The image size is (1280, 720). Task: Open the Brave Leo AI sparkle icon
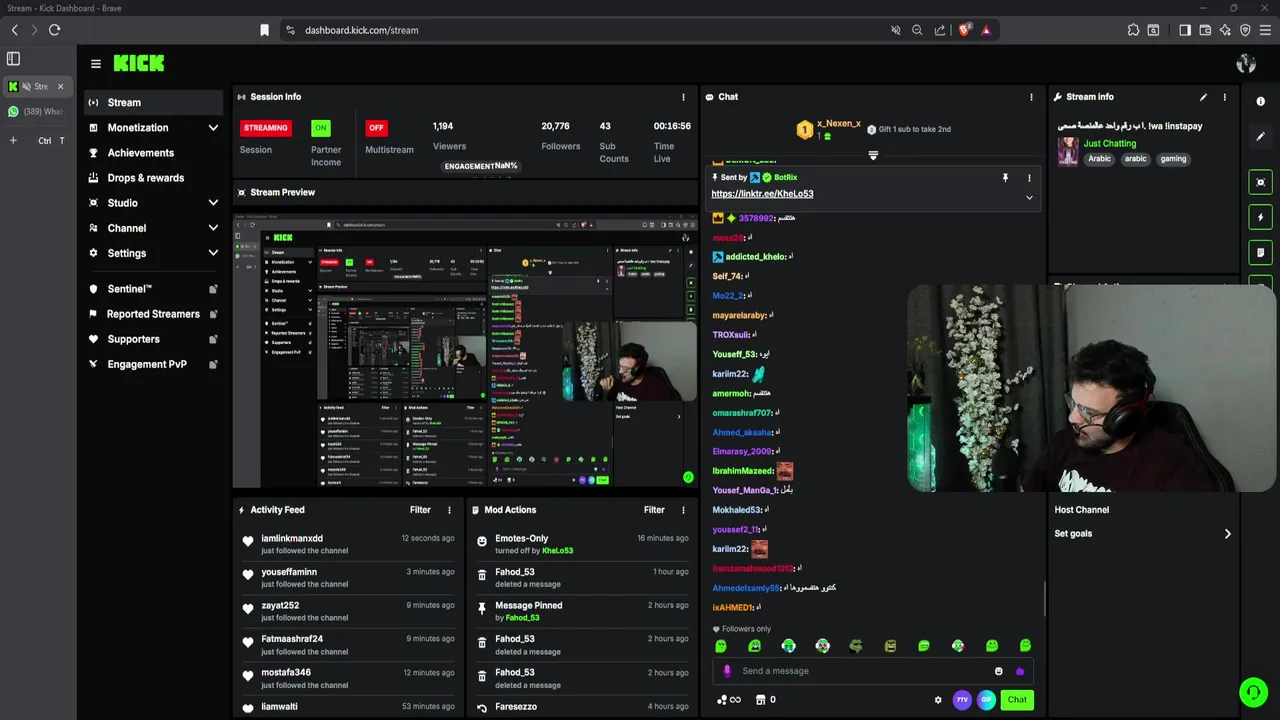point(1225,30)
